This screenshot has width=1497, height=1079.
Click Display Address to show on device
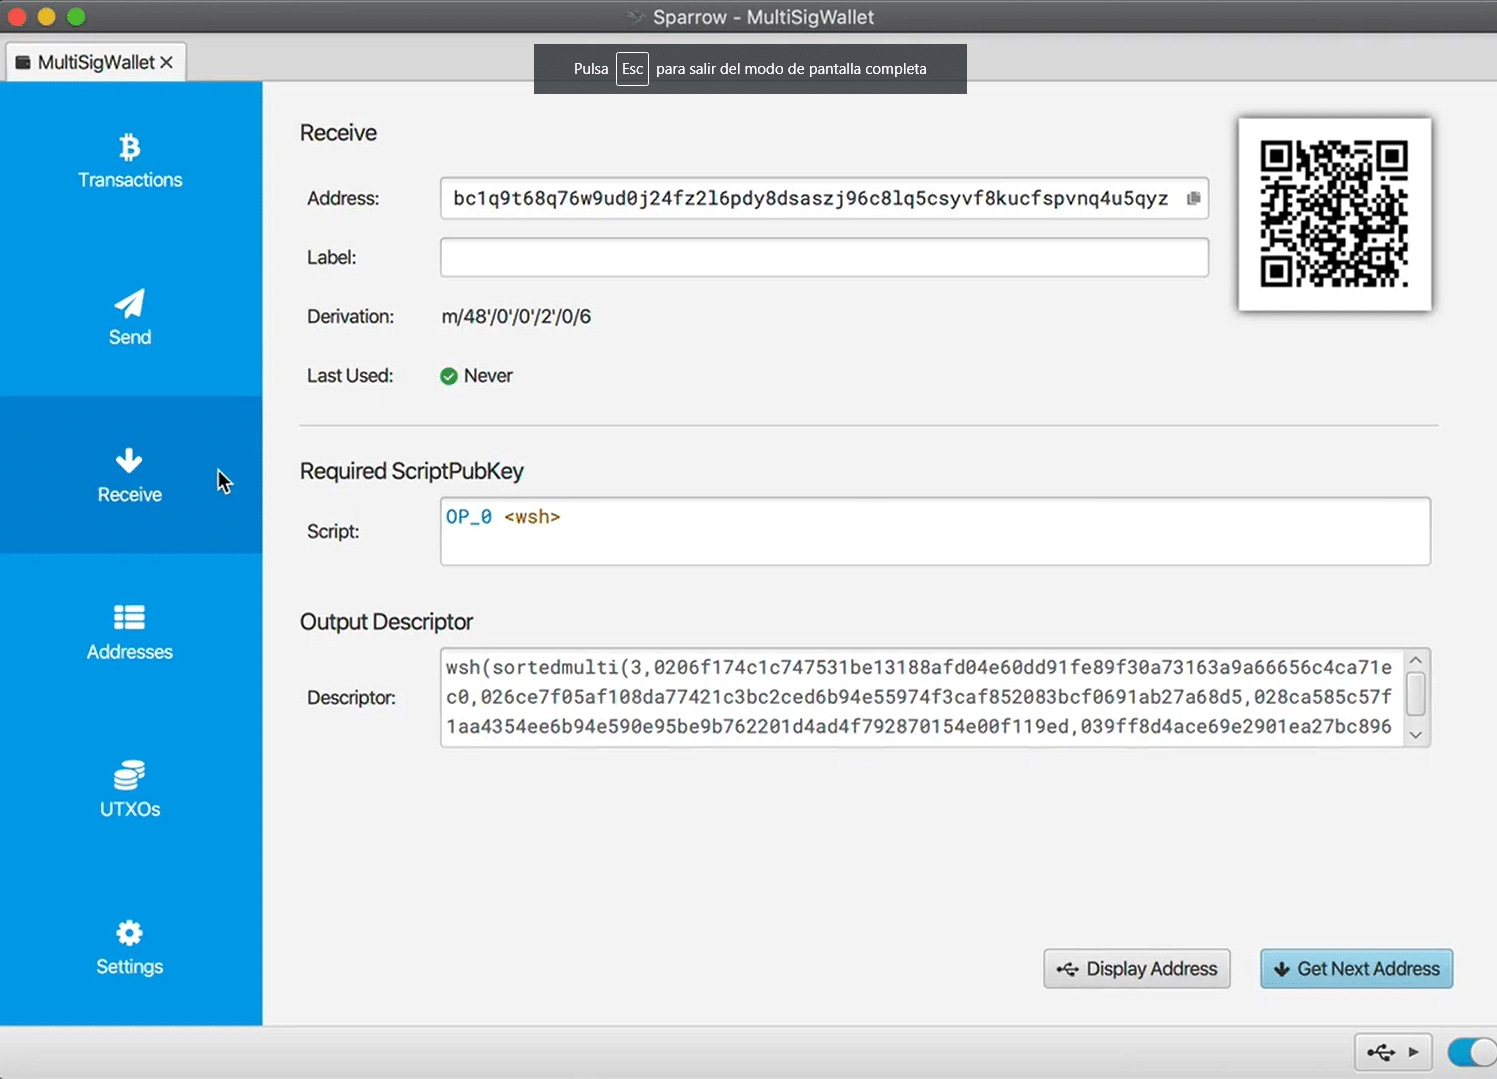click(1136, 968)
